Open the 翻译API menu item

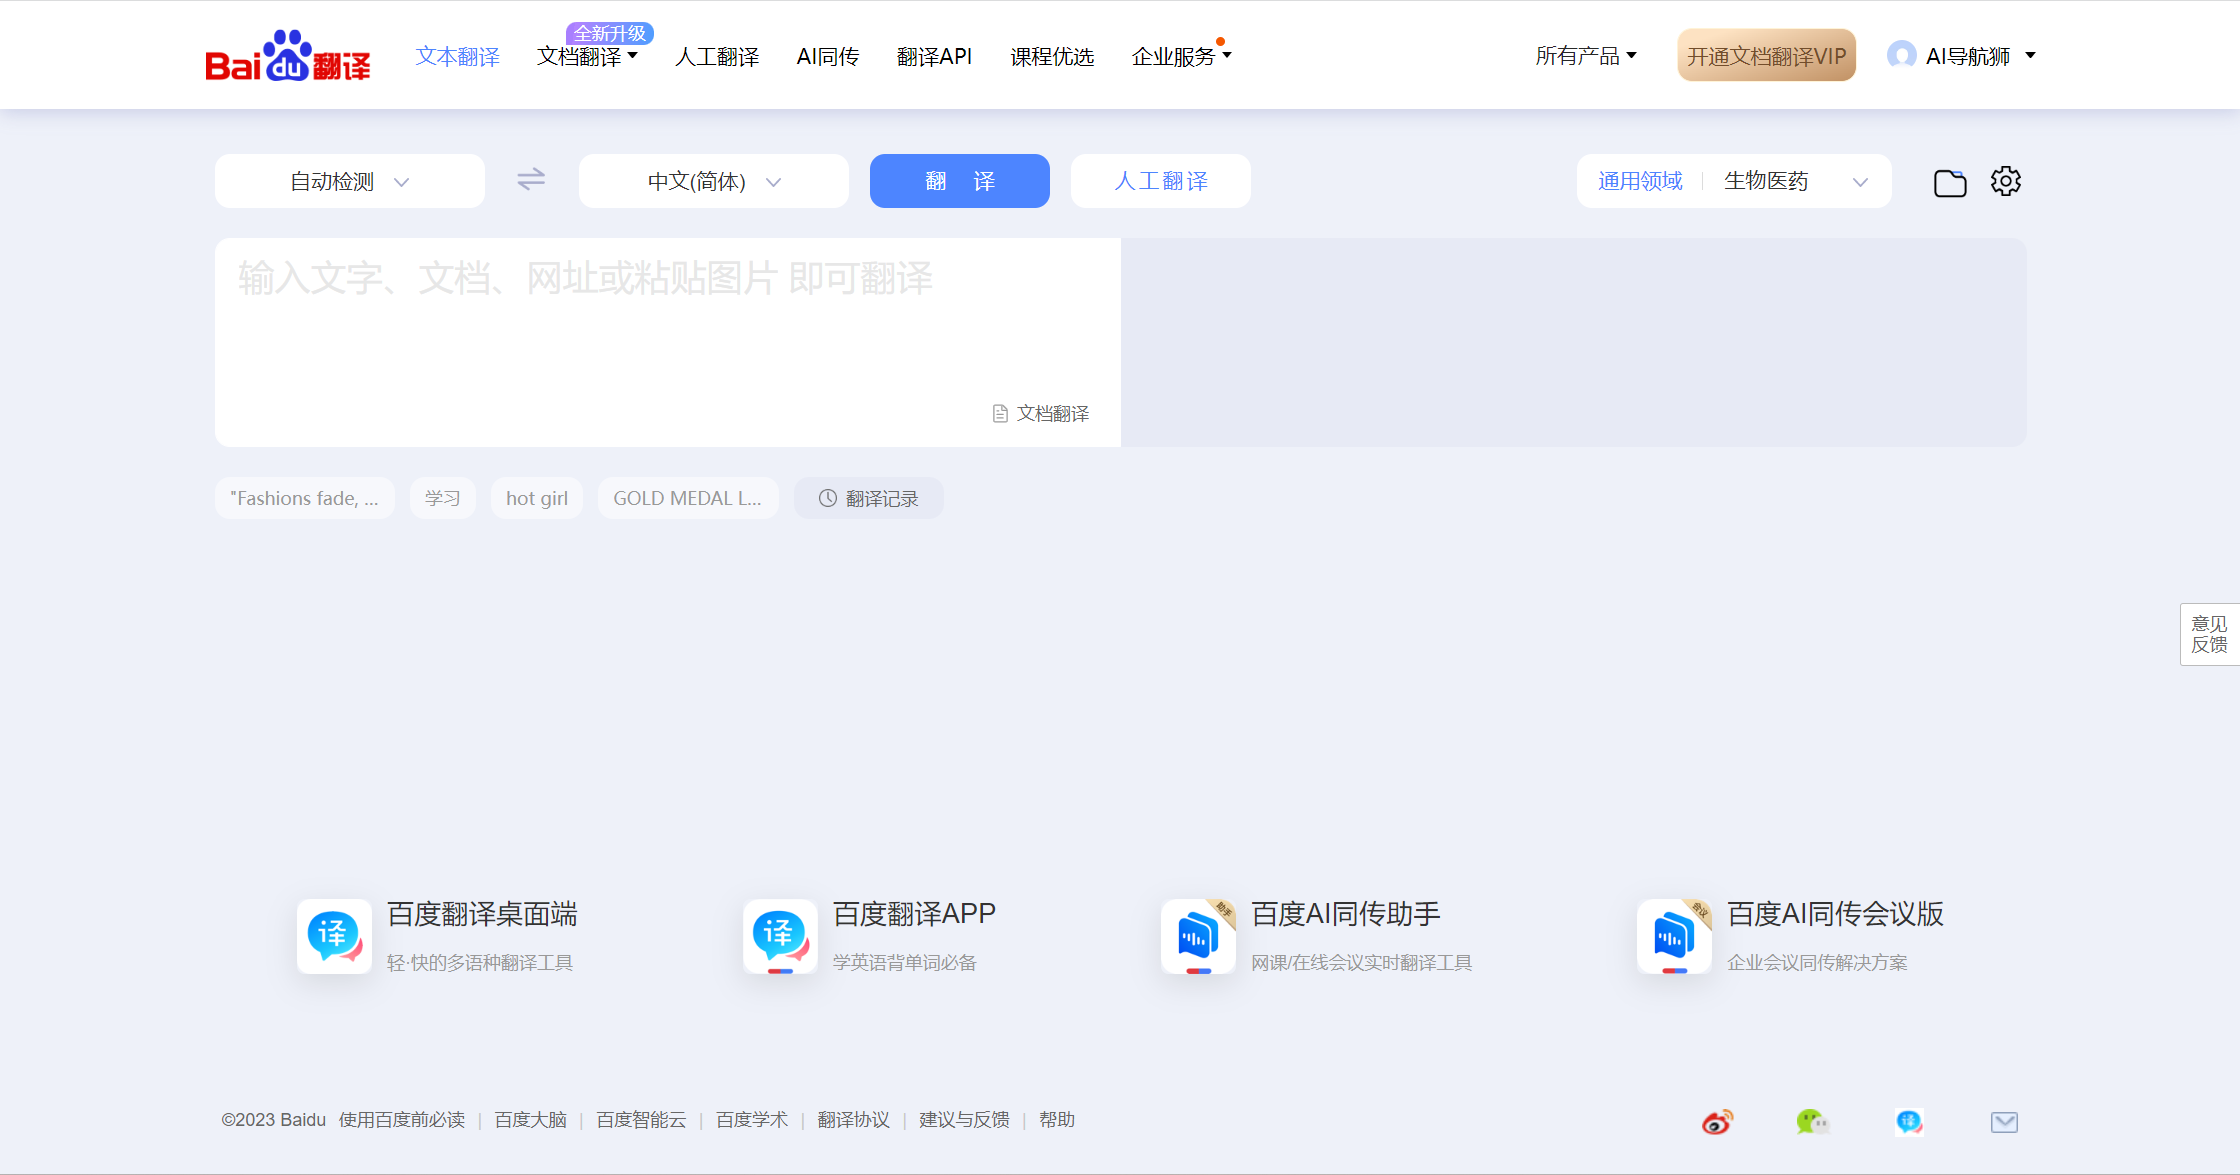tap(934, 57)
